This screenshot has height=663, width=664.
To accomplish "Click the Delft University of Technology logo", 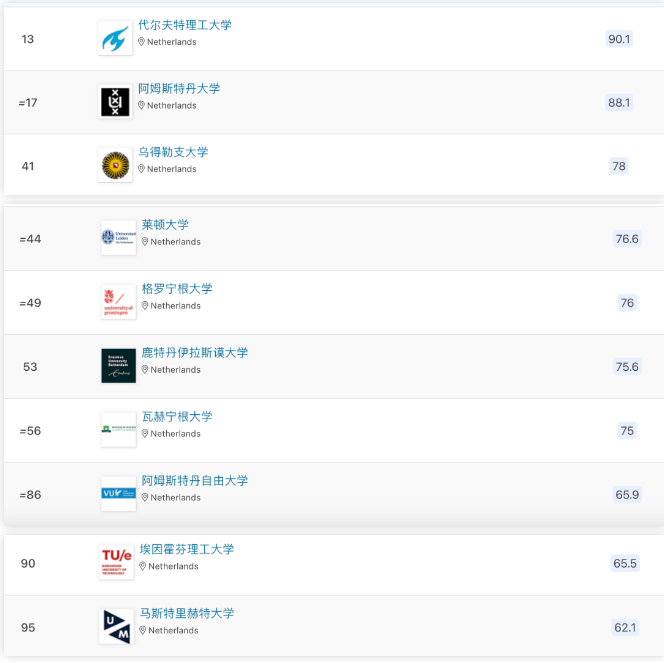I will 115,38.
